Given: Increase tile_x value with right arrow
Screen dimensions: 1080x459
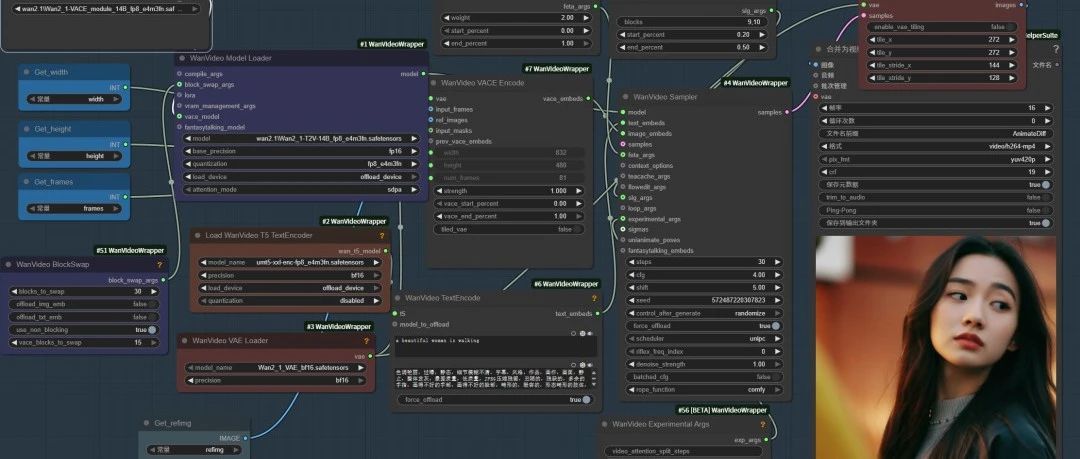Looking at the screenshot, I should click(1012, 40).
